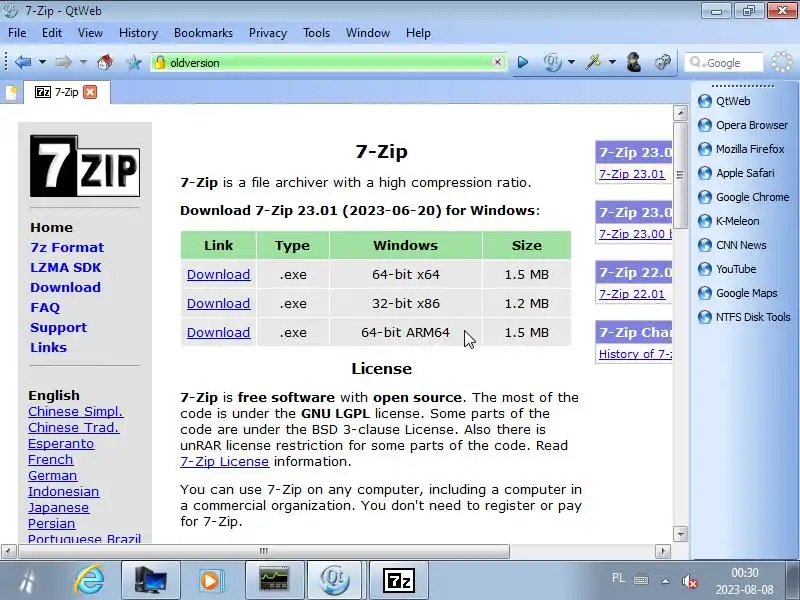This screenshot has height=600, width=800.
Task: Clear the address bar with the X
Action: (x=497, y=62)
